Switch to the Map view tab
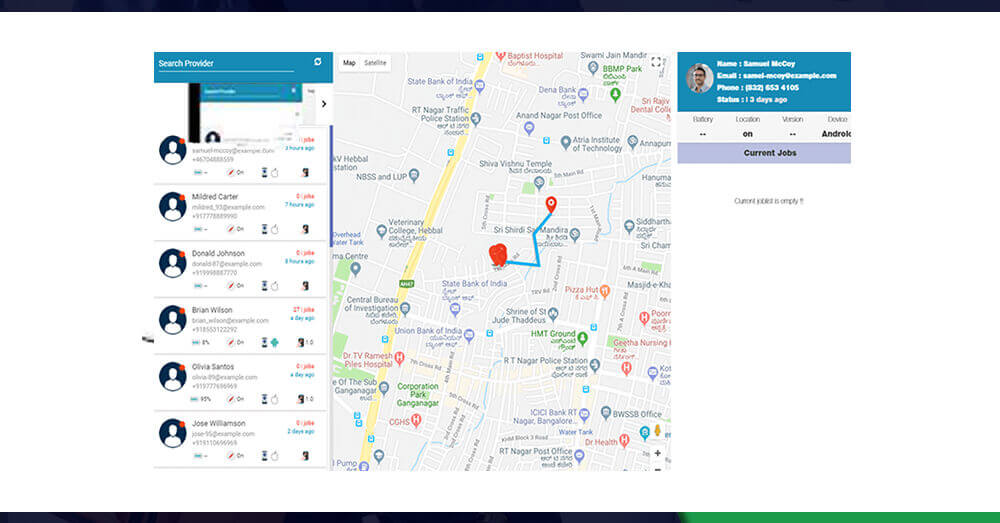This screenshot has width=1000, height=523. [349, 63]
